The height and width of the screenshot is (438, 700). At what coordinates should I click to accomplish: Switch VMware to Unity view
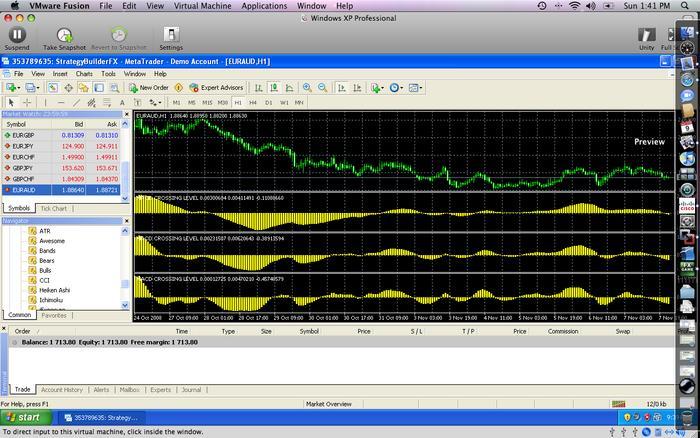click(x=646, y=38)
